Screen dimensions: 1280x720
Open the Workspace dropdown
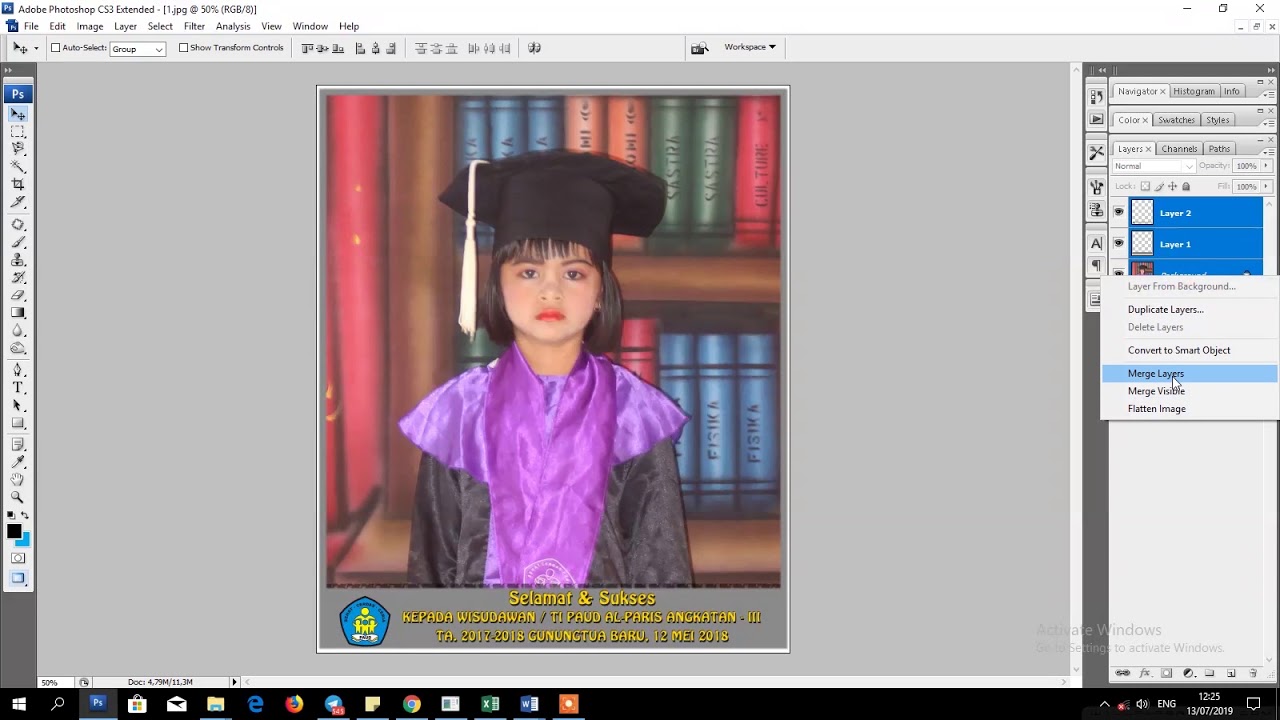pyautogui.click(x=750, y=47)
